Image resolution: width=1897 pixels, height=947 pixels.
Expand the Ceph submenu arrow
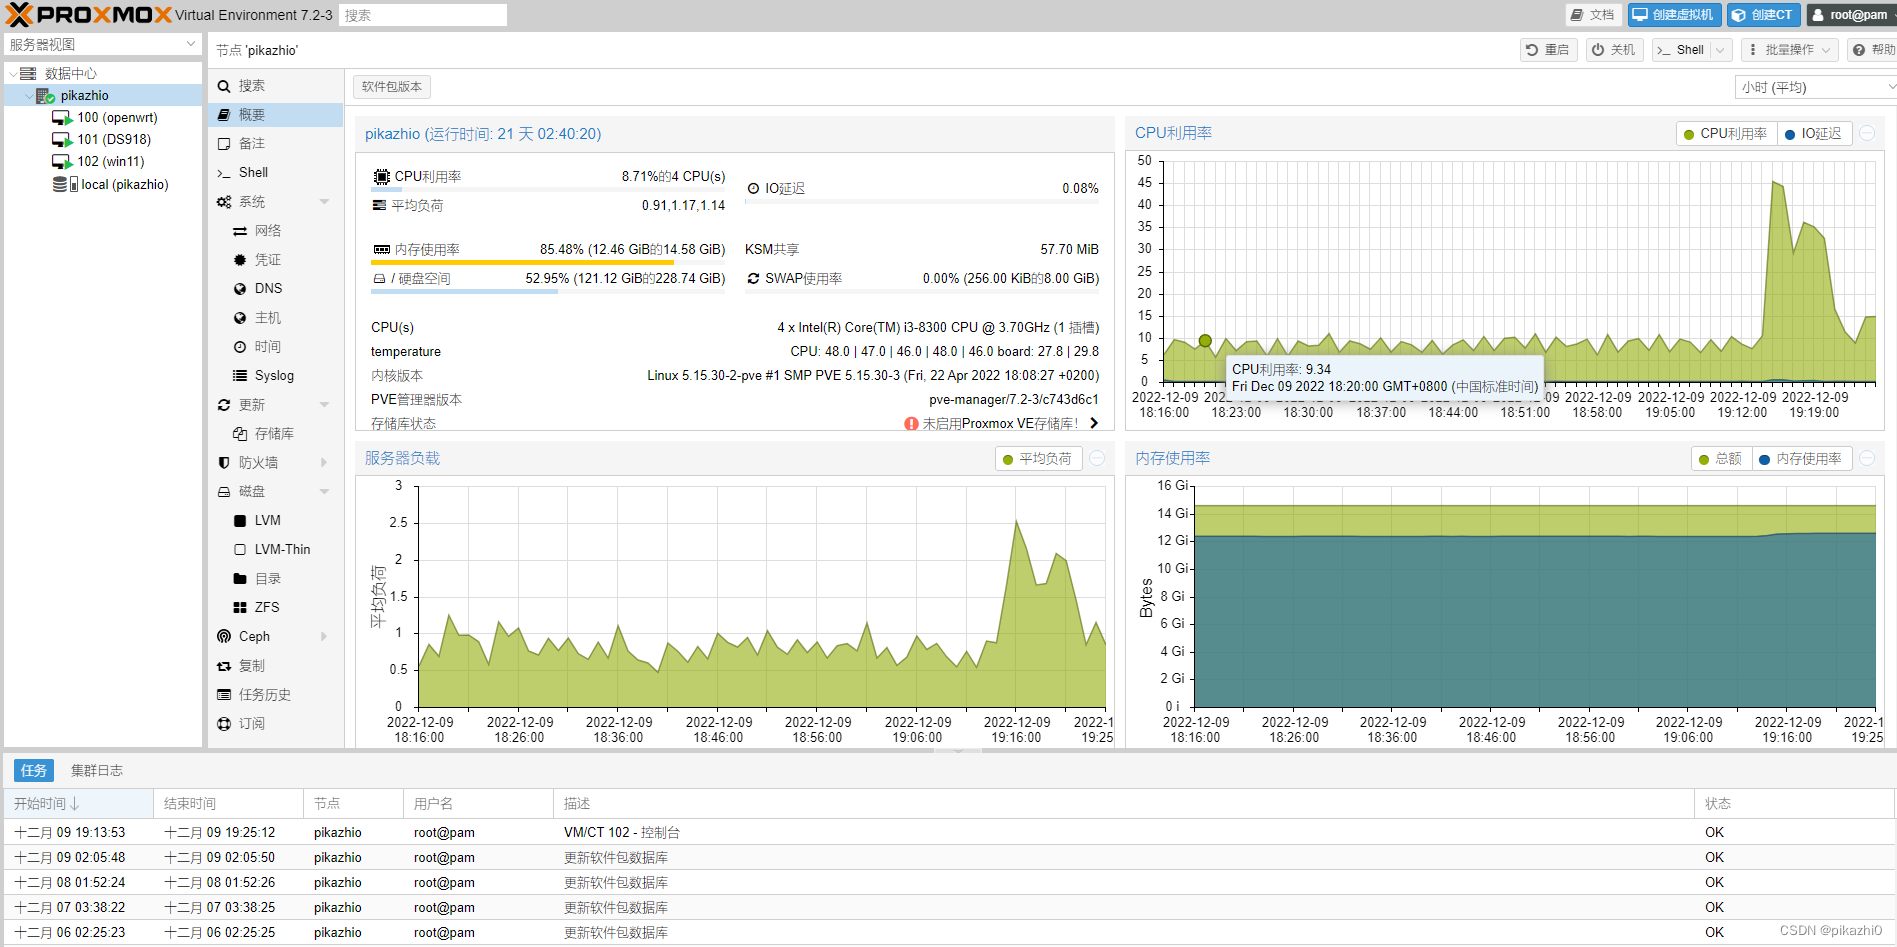tap(324, 637)
